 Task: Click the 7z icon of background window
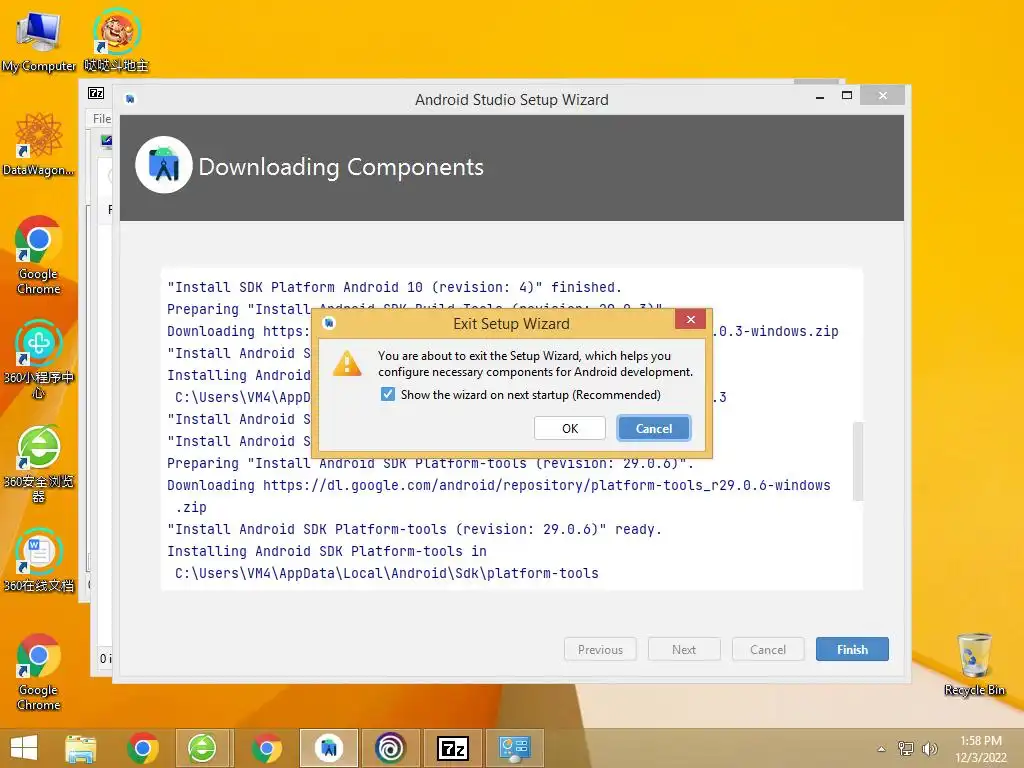point(96,93)
